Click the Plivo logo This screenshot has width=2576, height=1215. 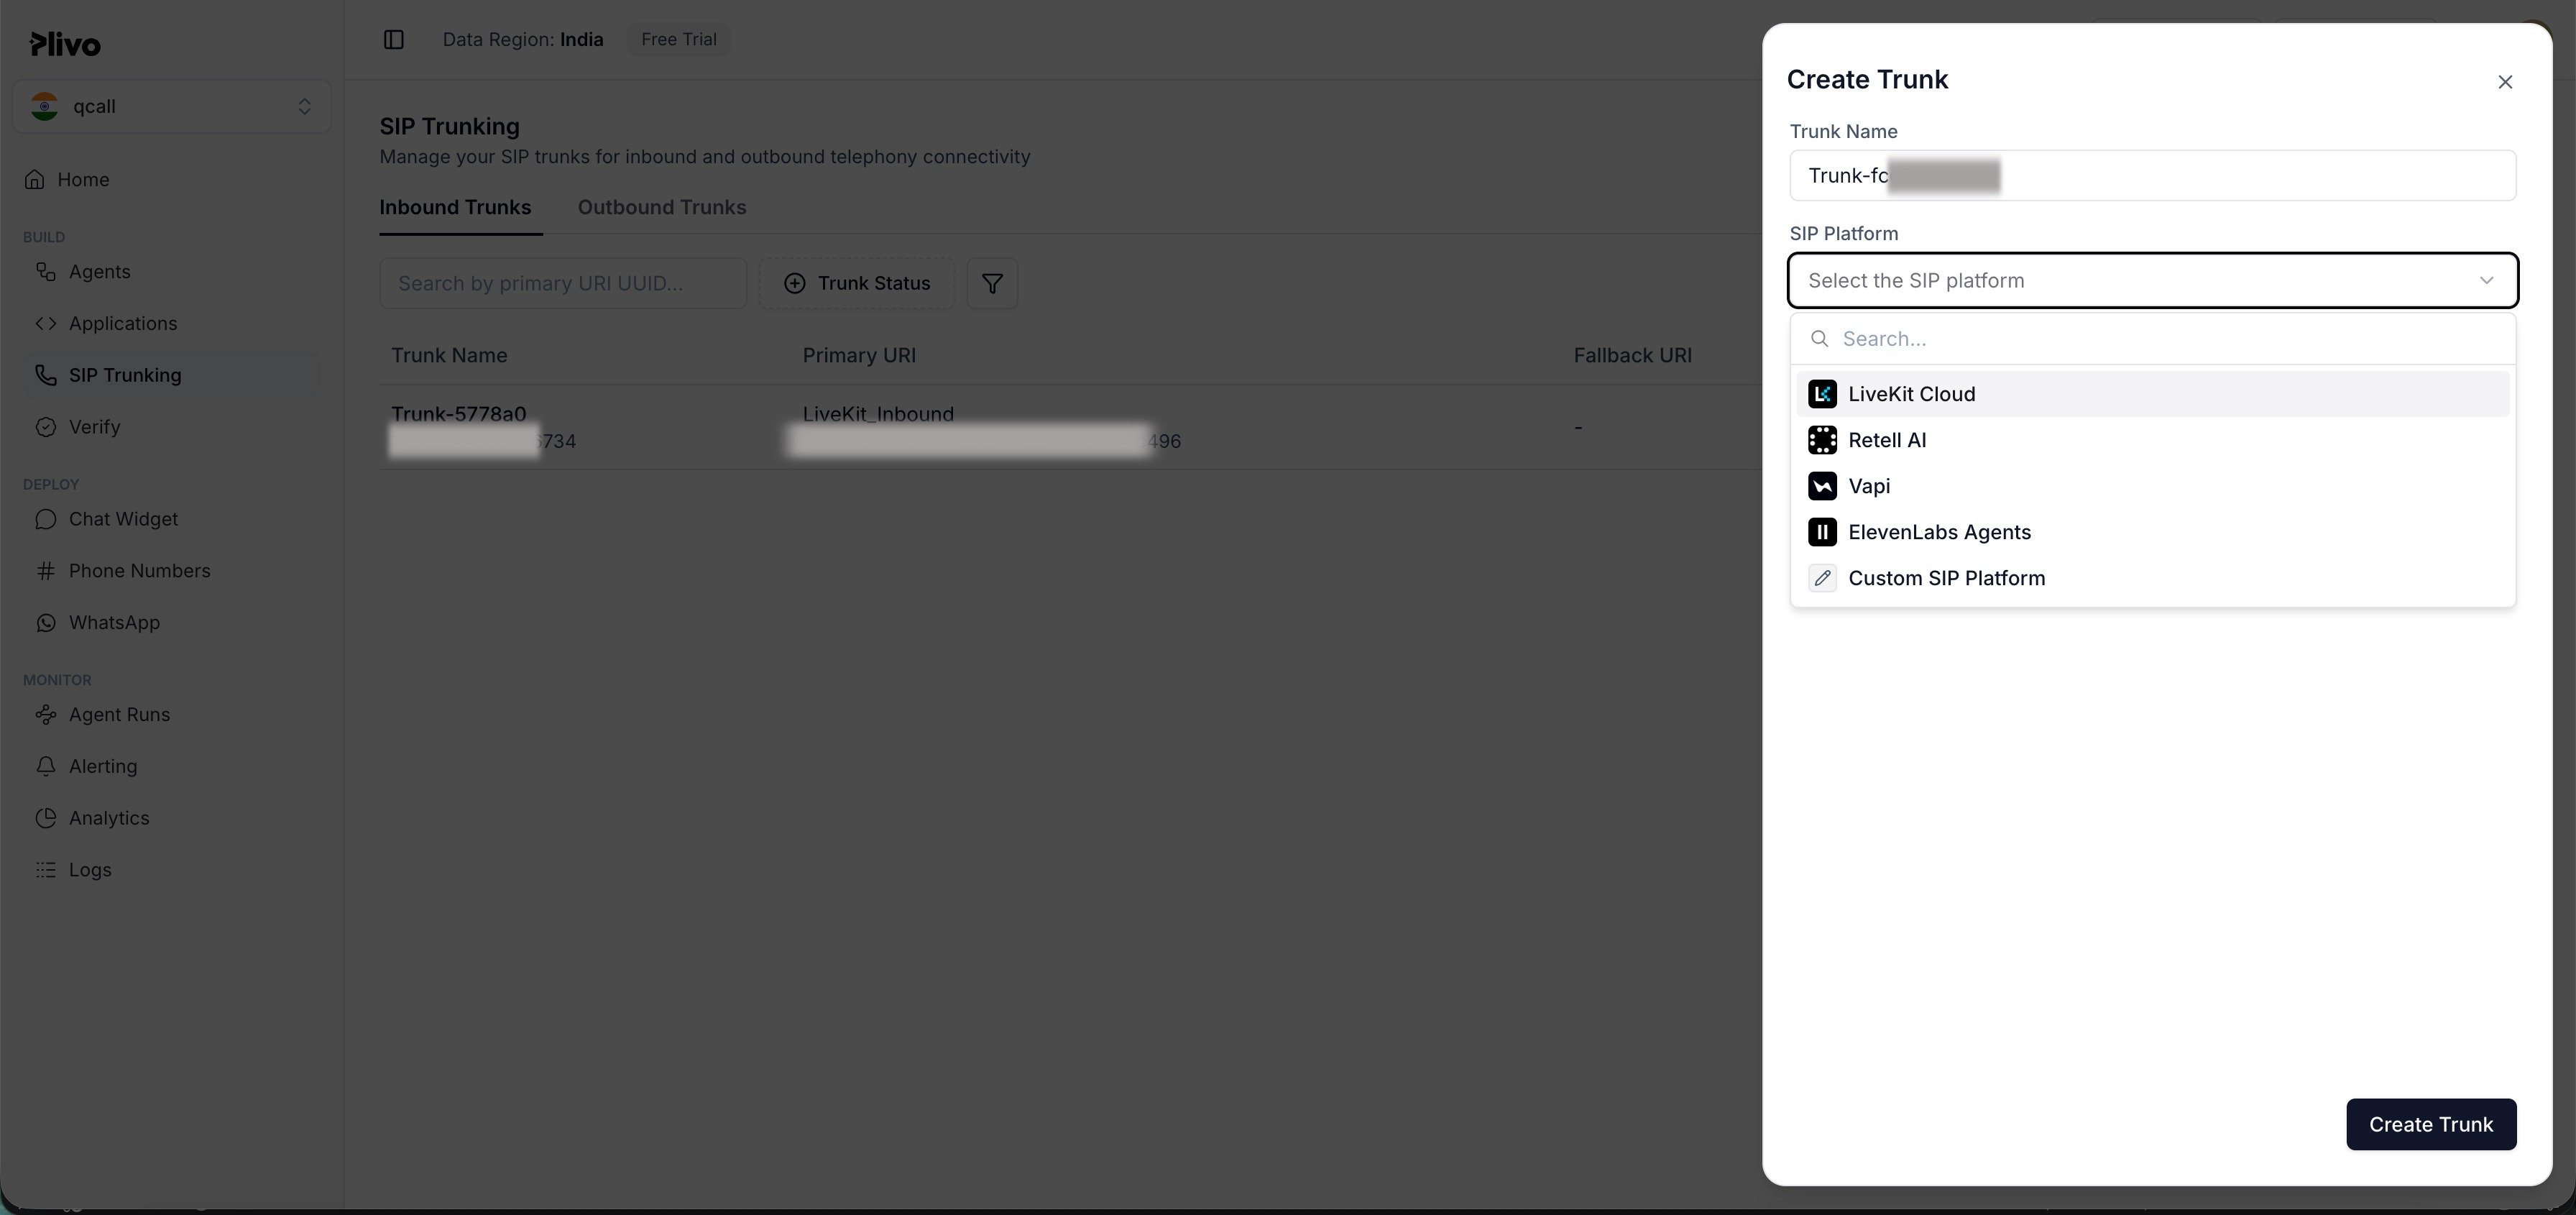65,44
